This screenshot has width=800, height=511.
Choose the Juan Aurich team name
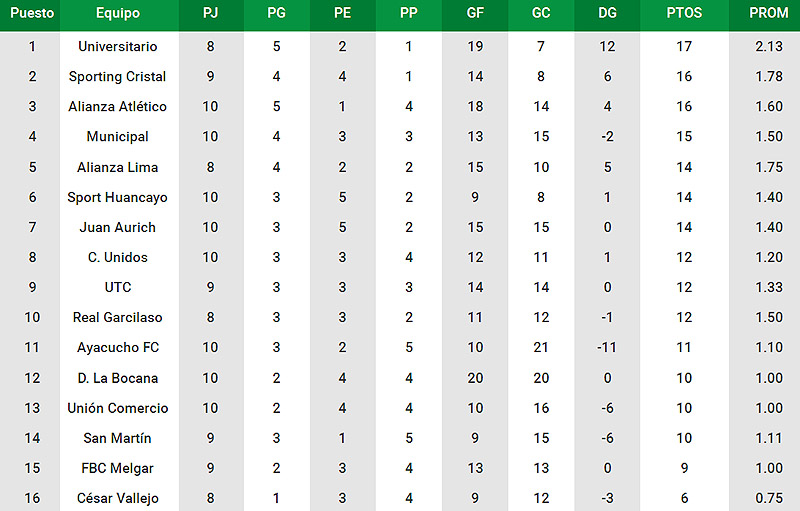coord(117,227)
